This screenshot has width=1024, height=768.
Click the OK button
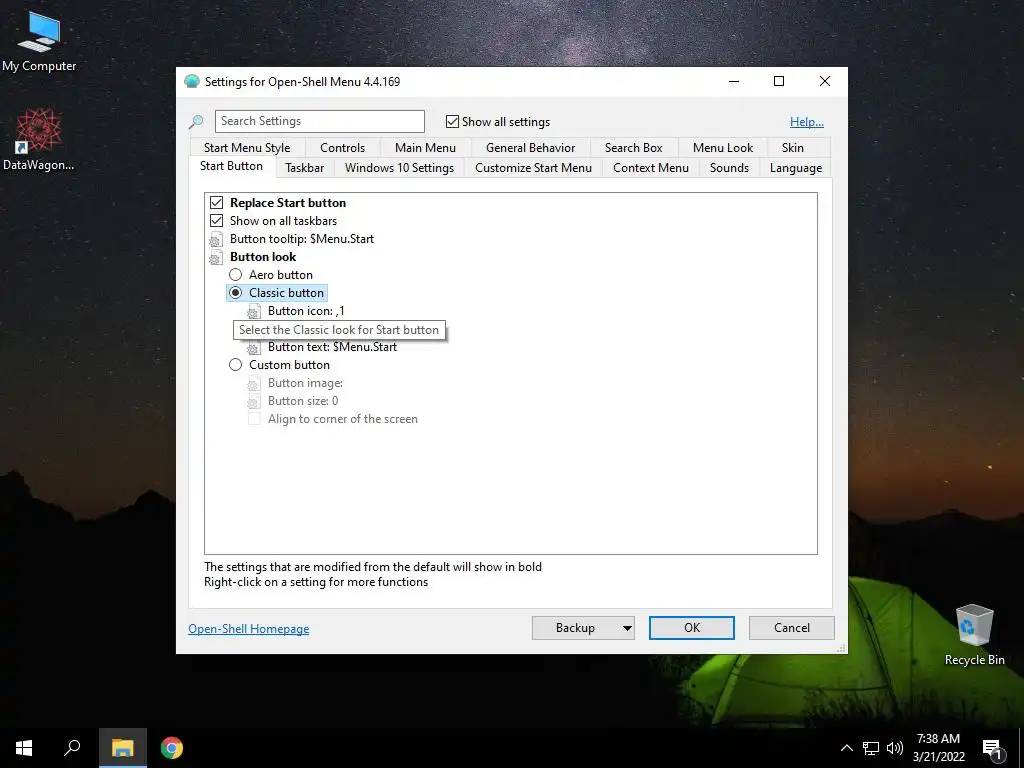click(692, 628)
